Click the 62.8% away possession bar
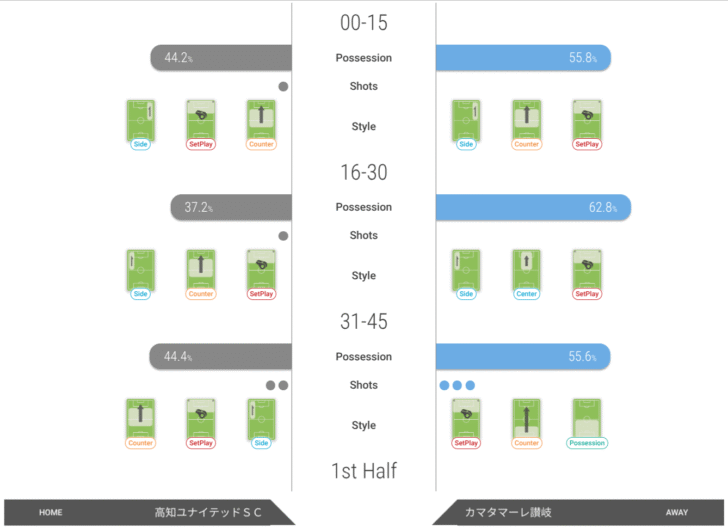 click(533, 207)
